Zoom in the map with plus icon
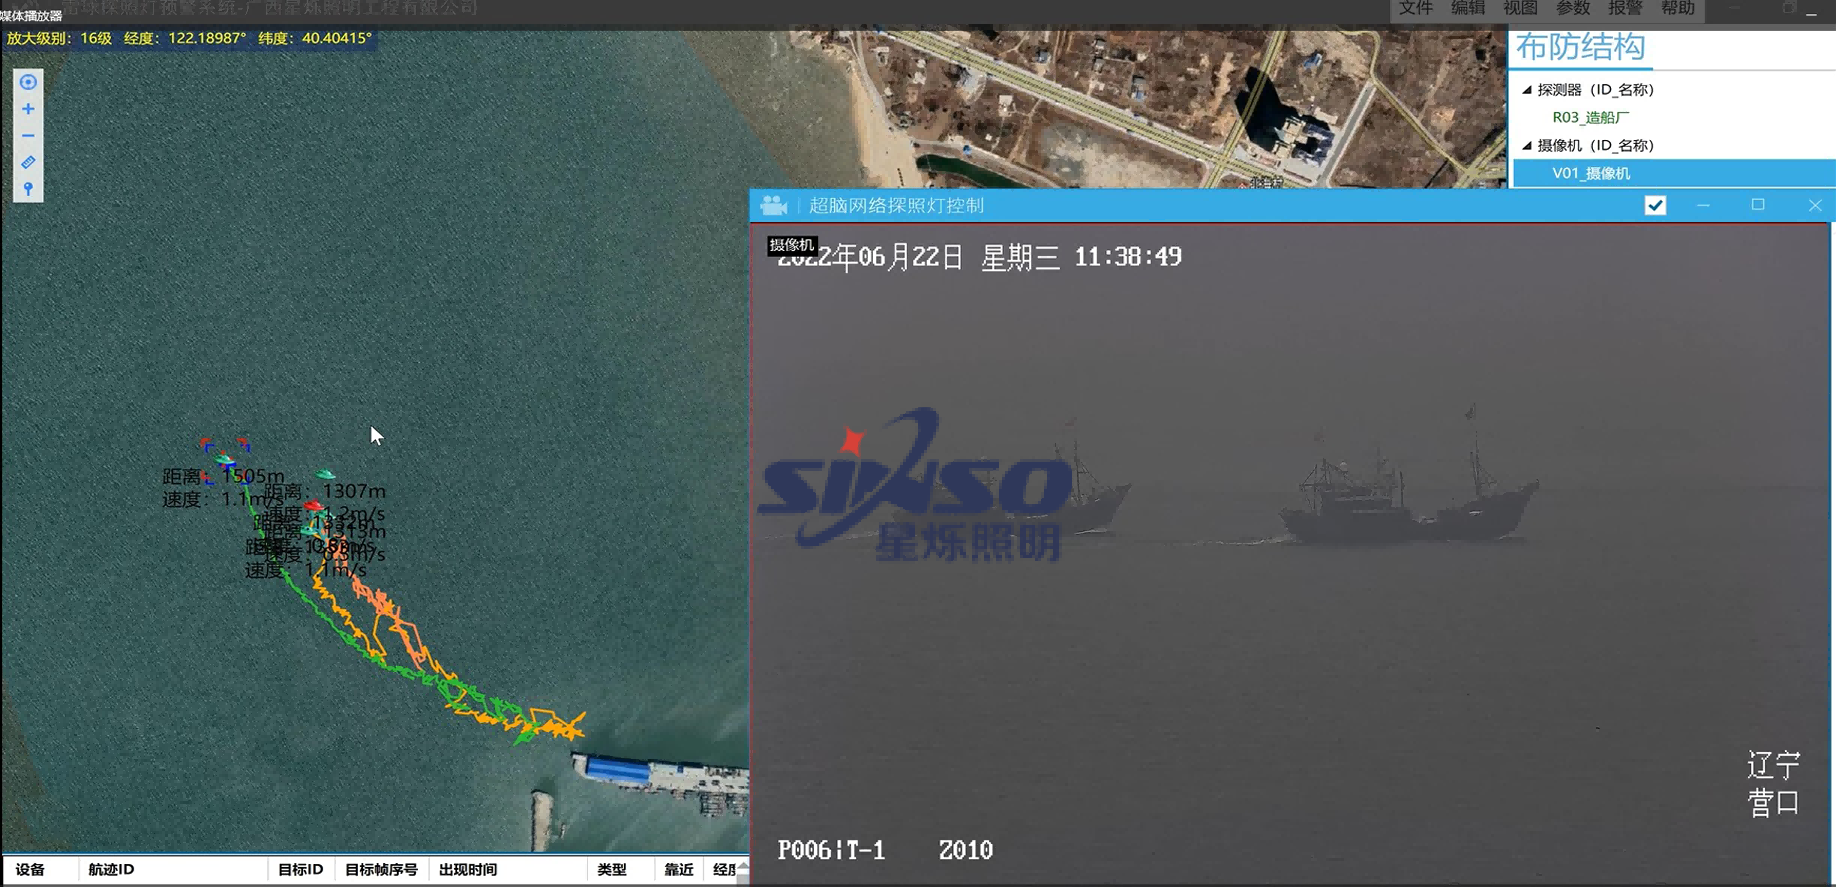Image resolution: width=1836 pixels, height=887 pixels. click(28, 109)
